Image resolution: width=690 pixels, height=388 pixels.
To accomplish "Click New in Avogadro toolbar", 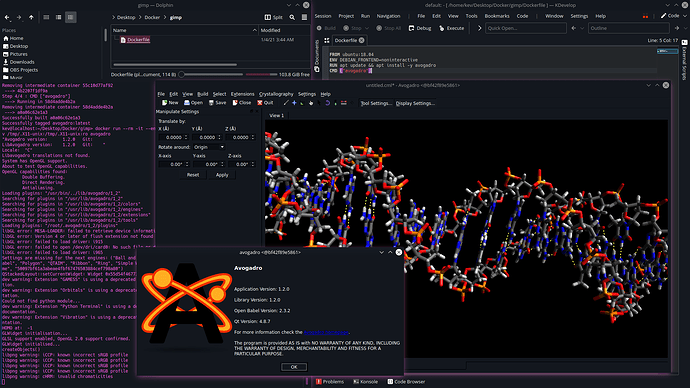I will pyautogui.click(x=170, y=103).
